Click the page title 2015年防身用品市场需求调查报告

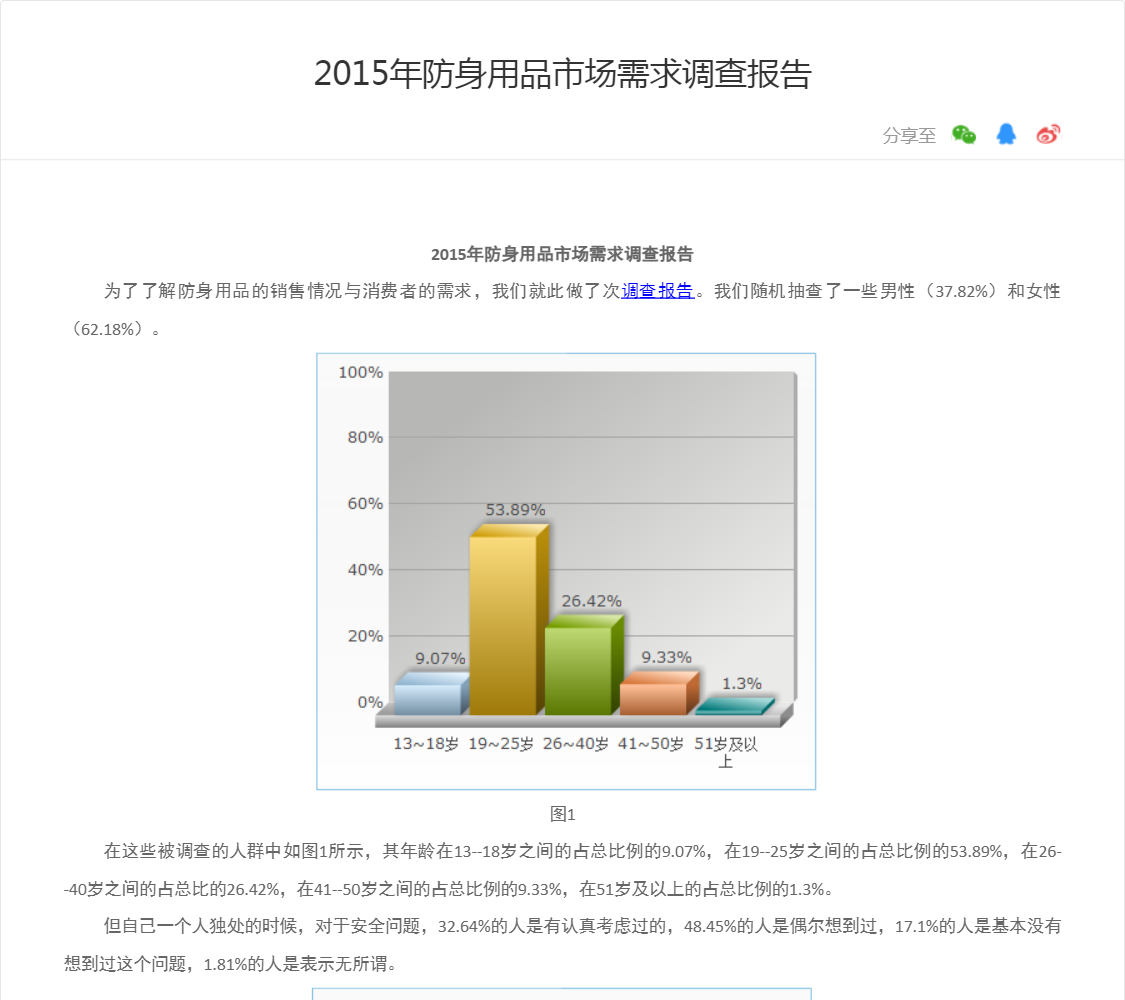pos(562,74)
